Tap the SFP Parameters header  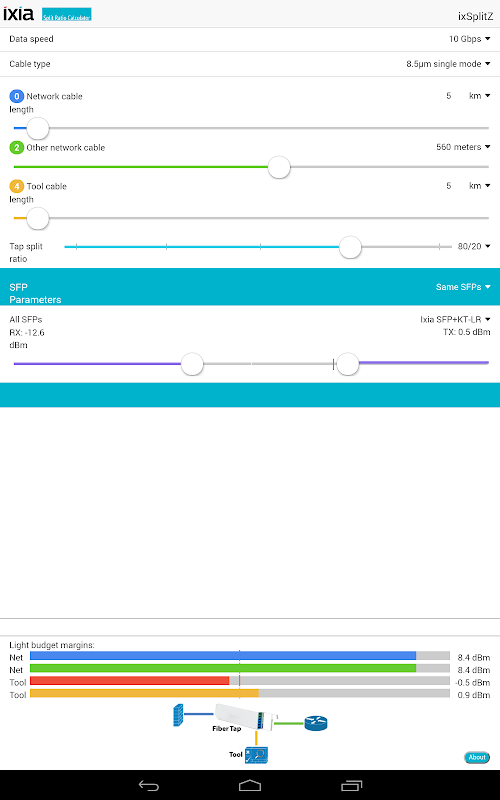pos(35,293)
